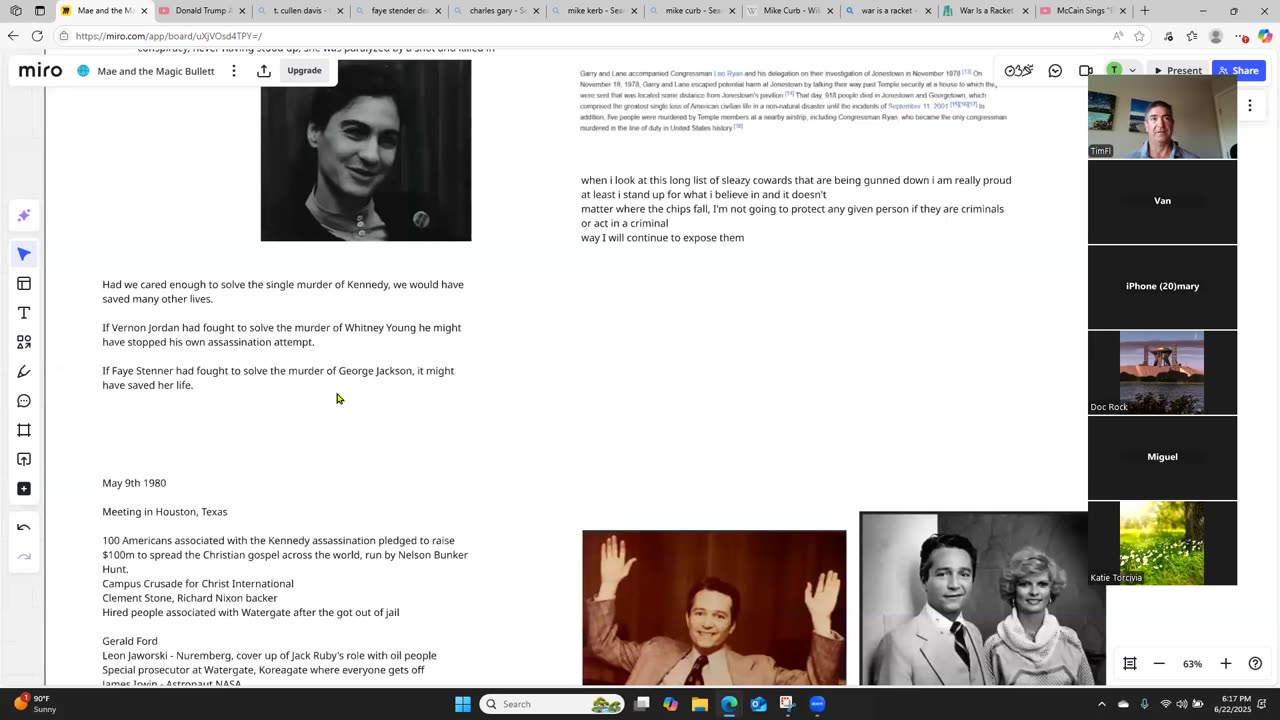Open more tools and apps plus button

[x=24, y=489]
